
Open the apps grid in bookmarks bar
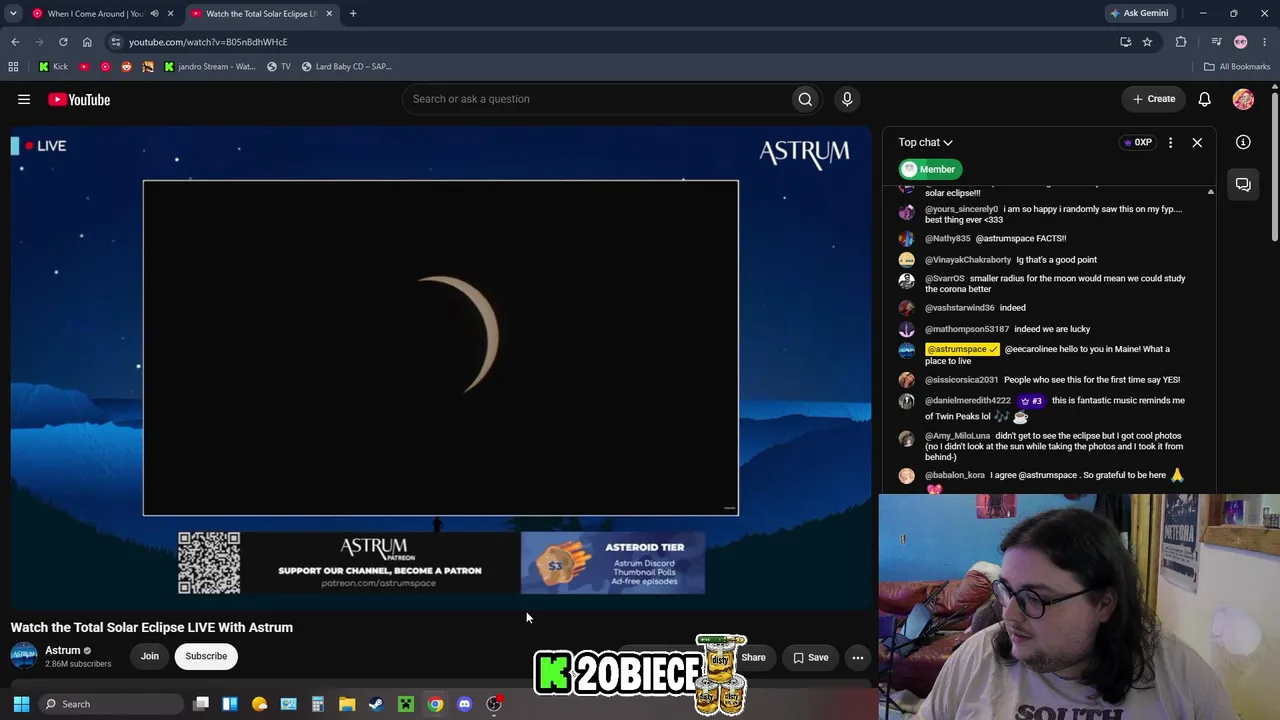click(x=13, y=66)
